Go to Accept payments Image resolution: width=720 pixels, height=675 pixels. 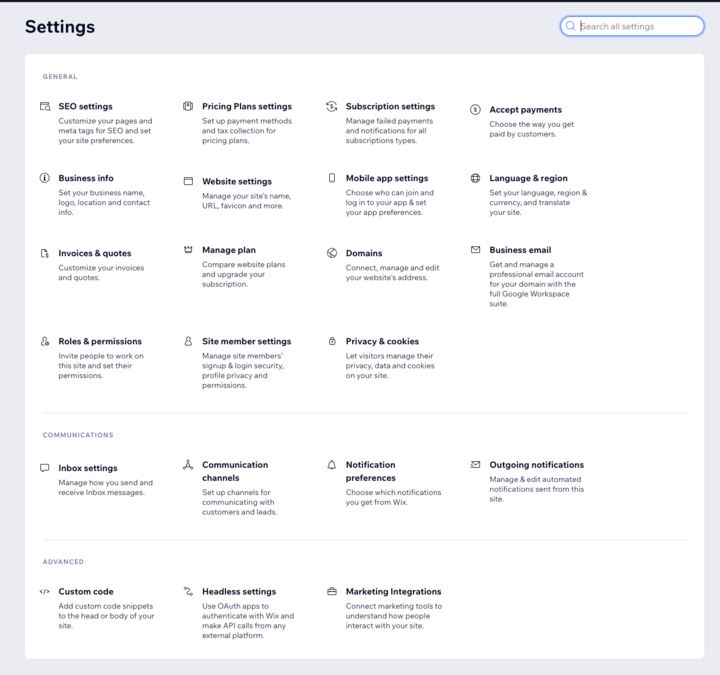click(525, 110)
